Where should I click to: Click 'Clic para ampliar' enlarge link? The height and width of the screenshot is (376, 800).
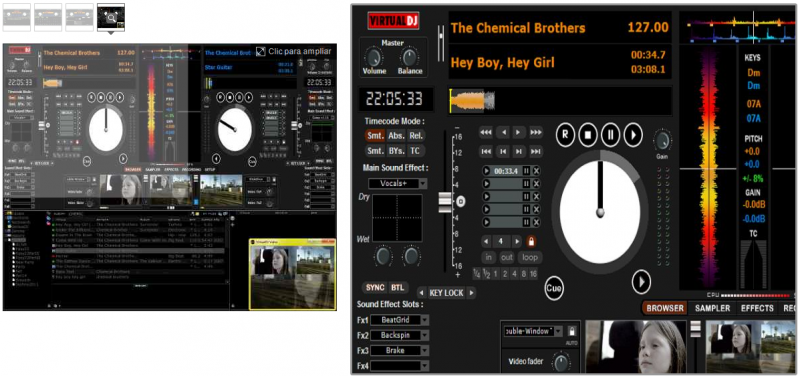[293, 51]
